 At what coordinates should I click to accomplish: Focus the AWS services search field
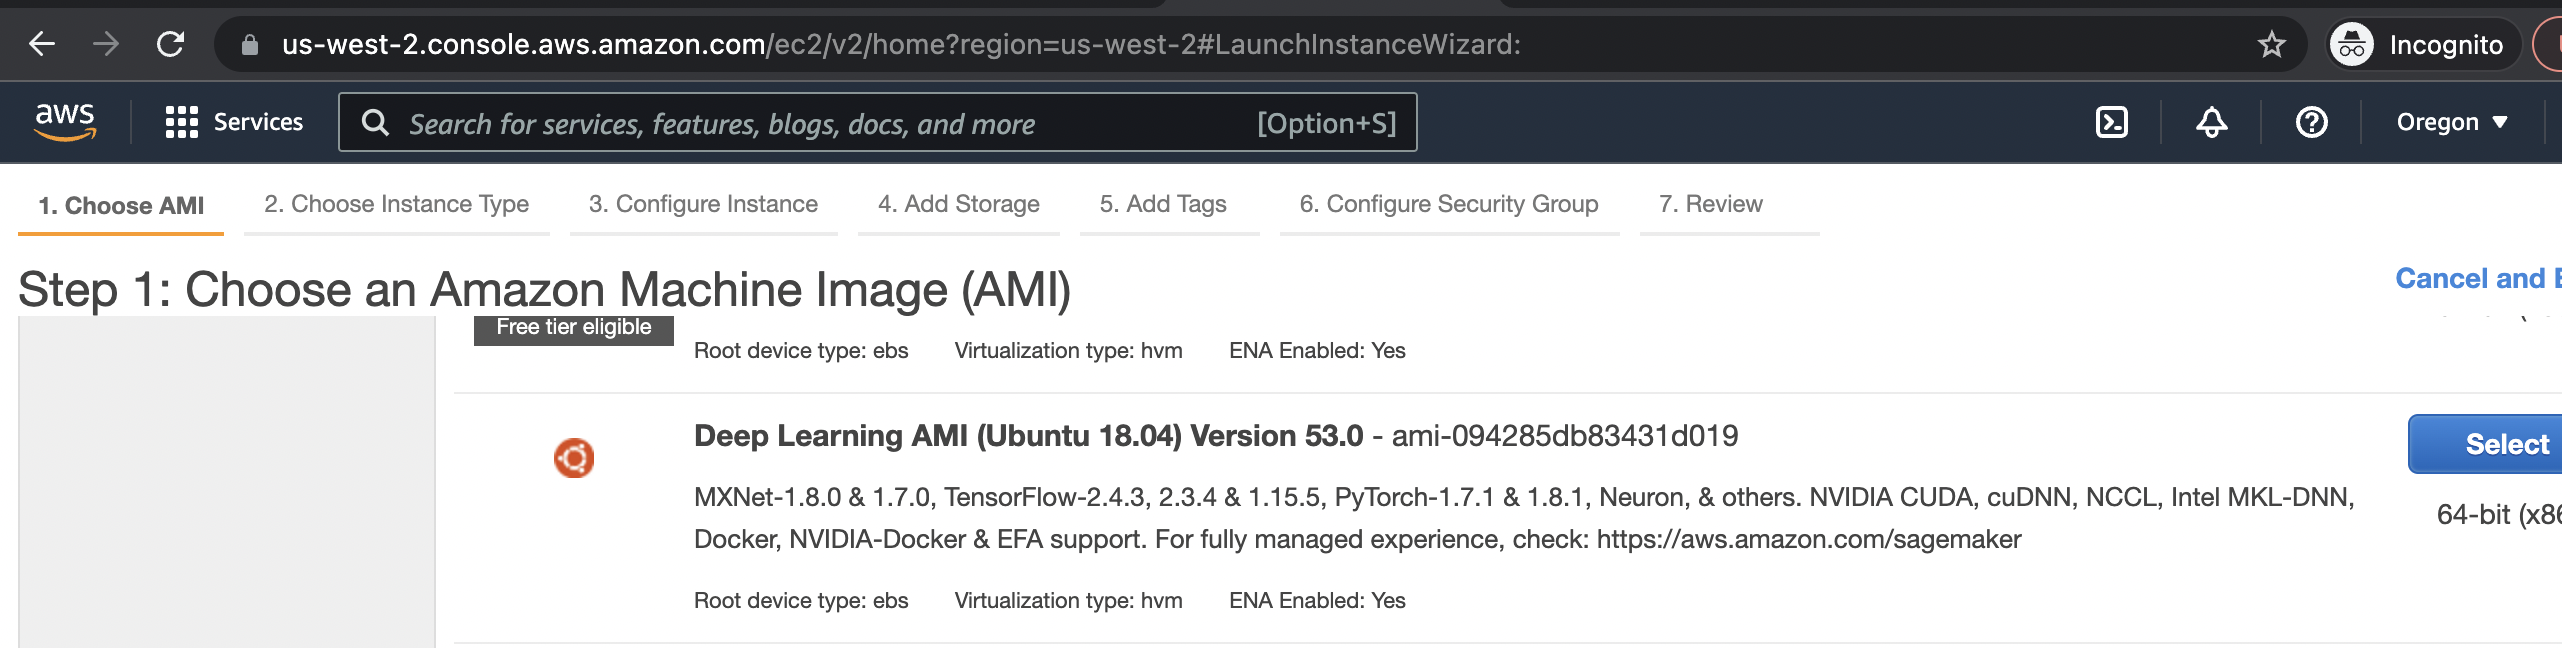[878, 122]
